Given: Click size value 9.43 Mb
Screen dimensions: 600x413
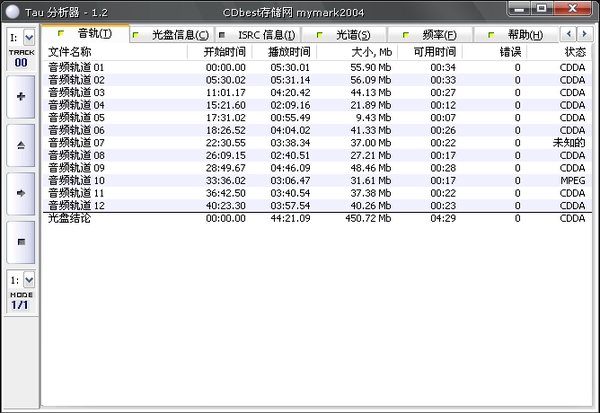Looking at the screenshot, I should [373, 118].
